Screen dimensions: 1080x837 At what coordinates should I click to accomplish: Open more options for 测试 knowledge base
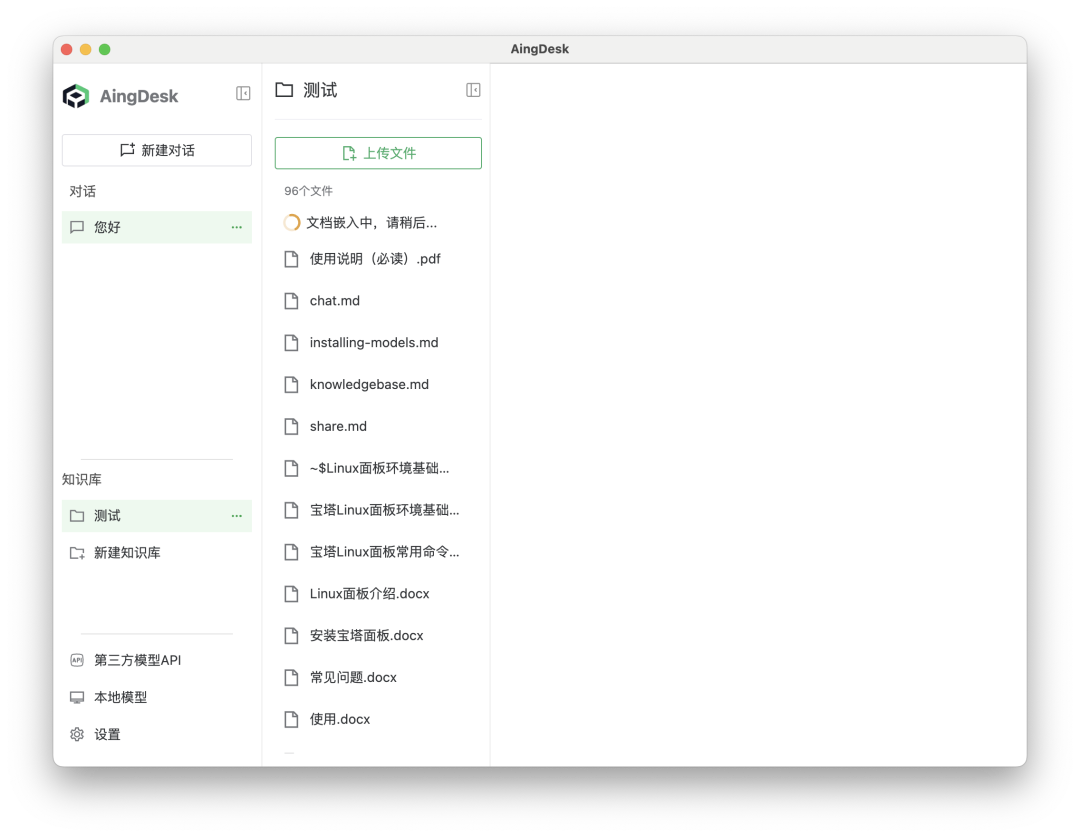tap(237, 516)
